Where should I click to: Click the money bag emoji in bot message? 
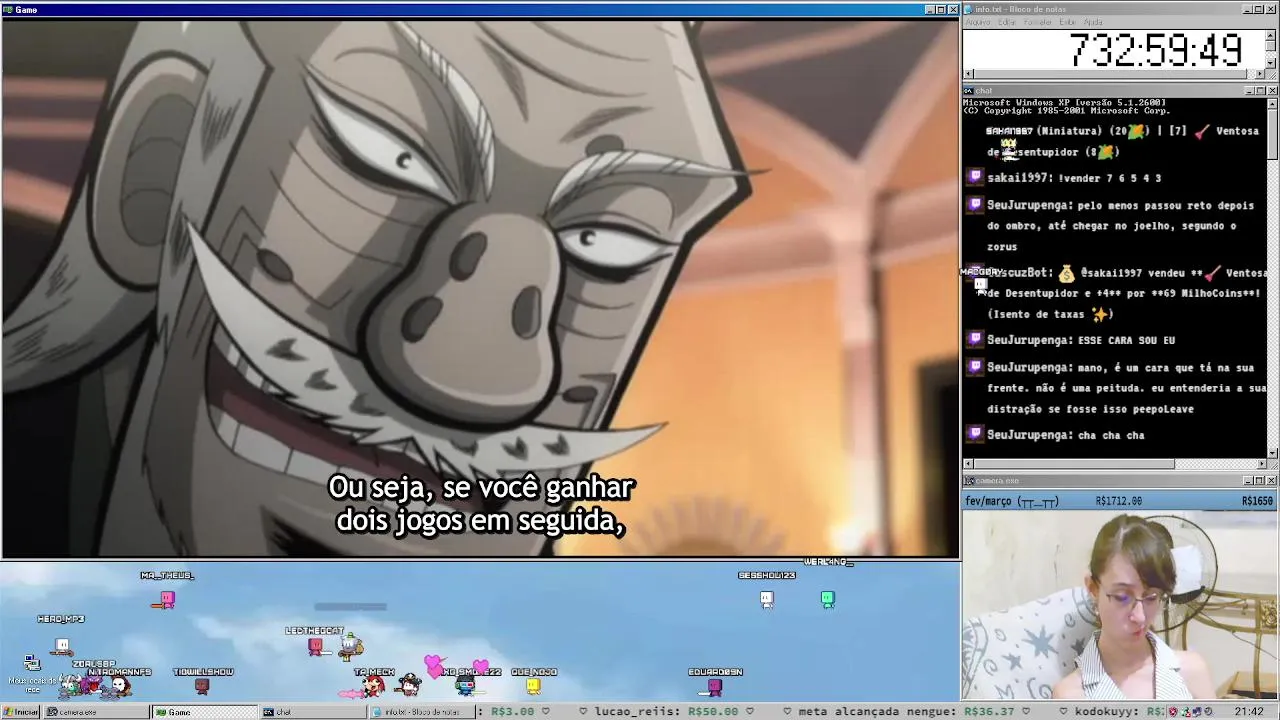point(1066,273)
